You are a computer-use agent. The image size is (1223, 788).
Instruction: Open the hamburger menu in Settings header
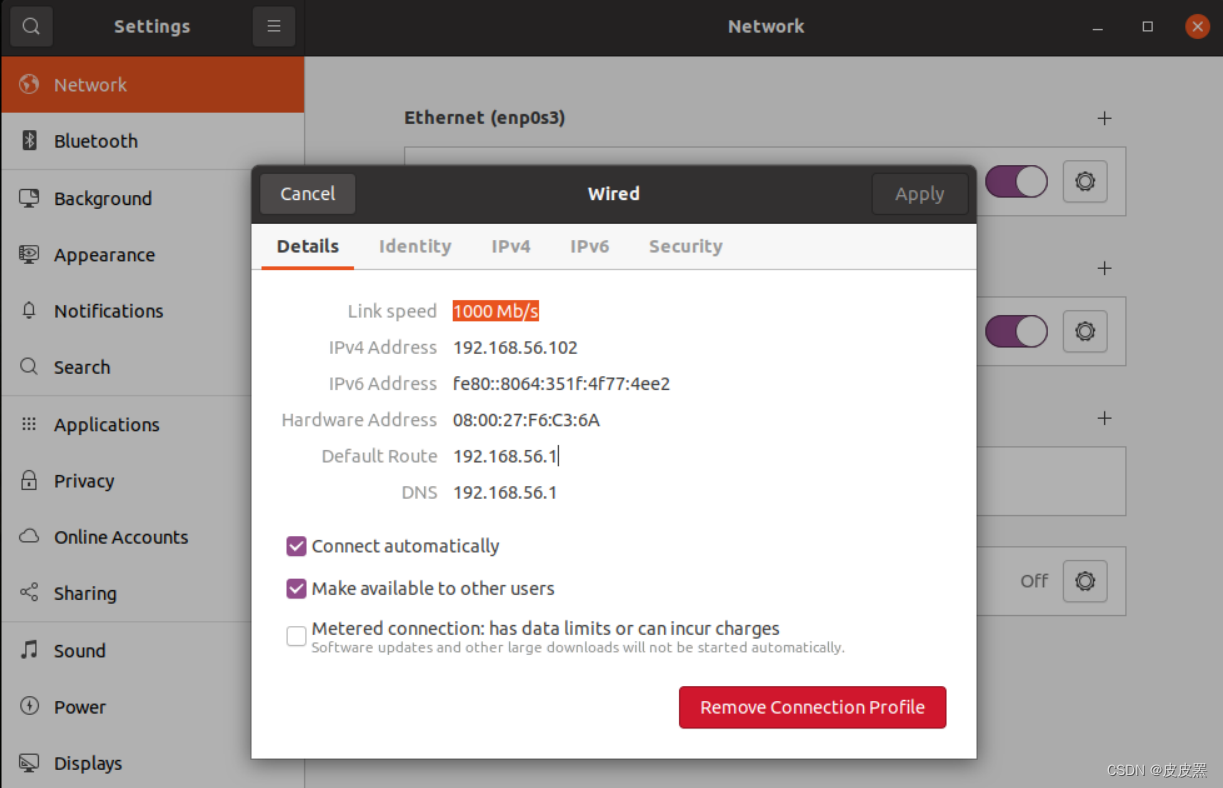tap(274, 26)
